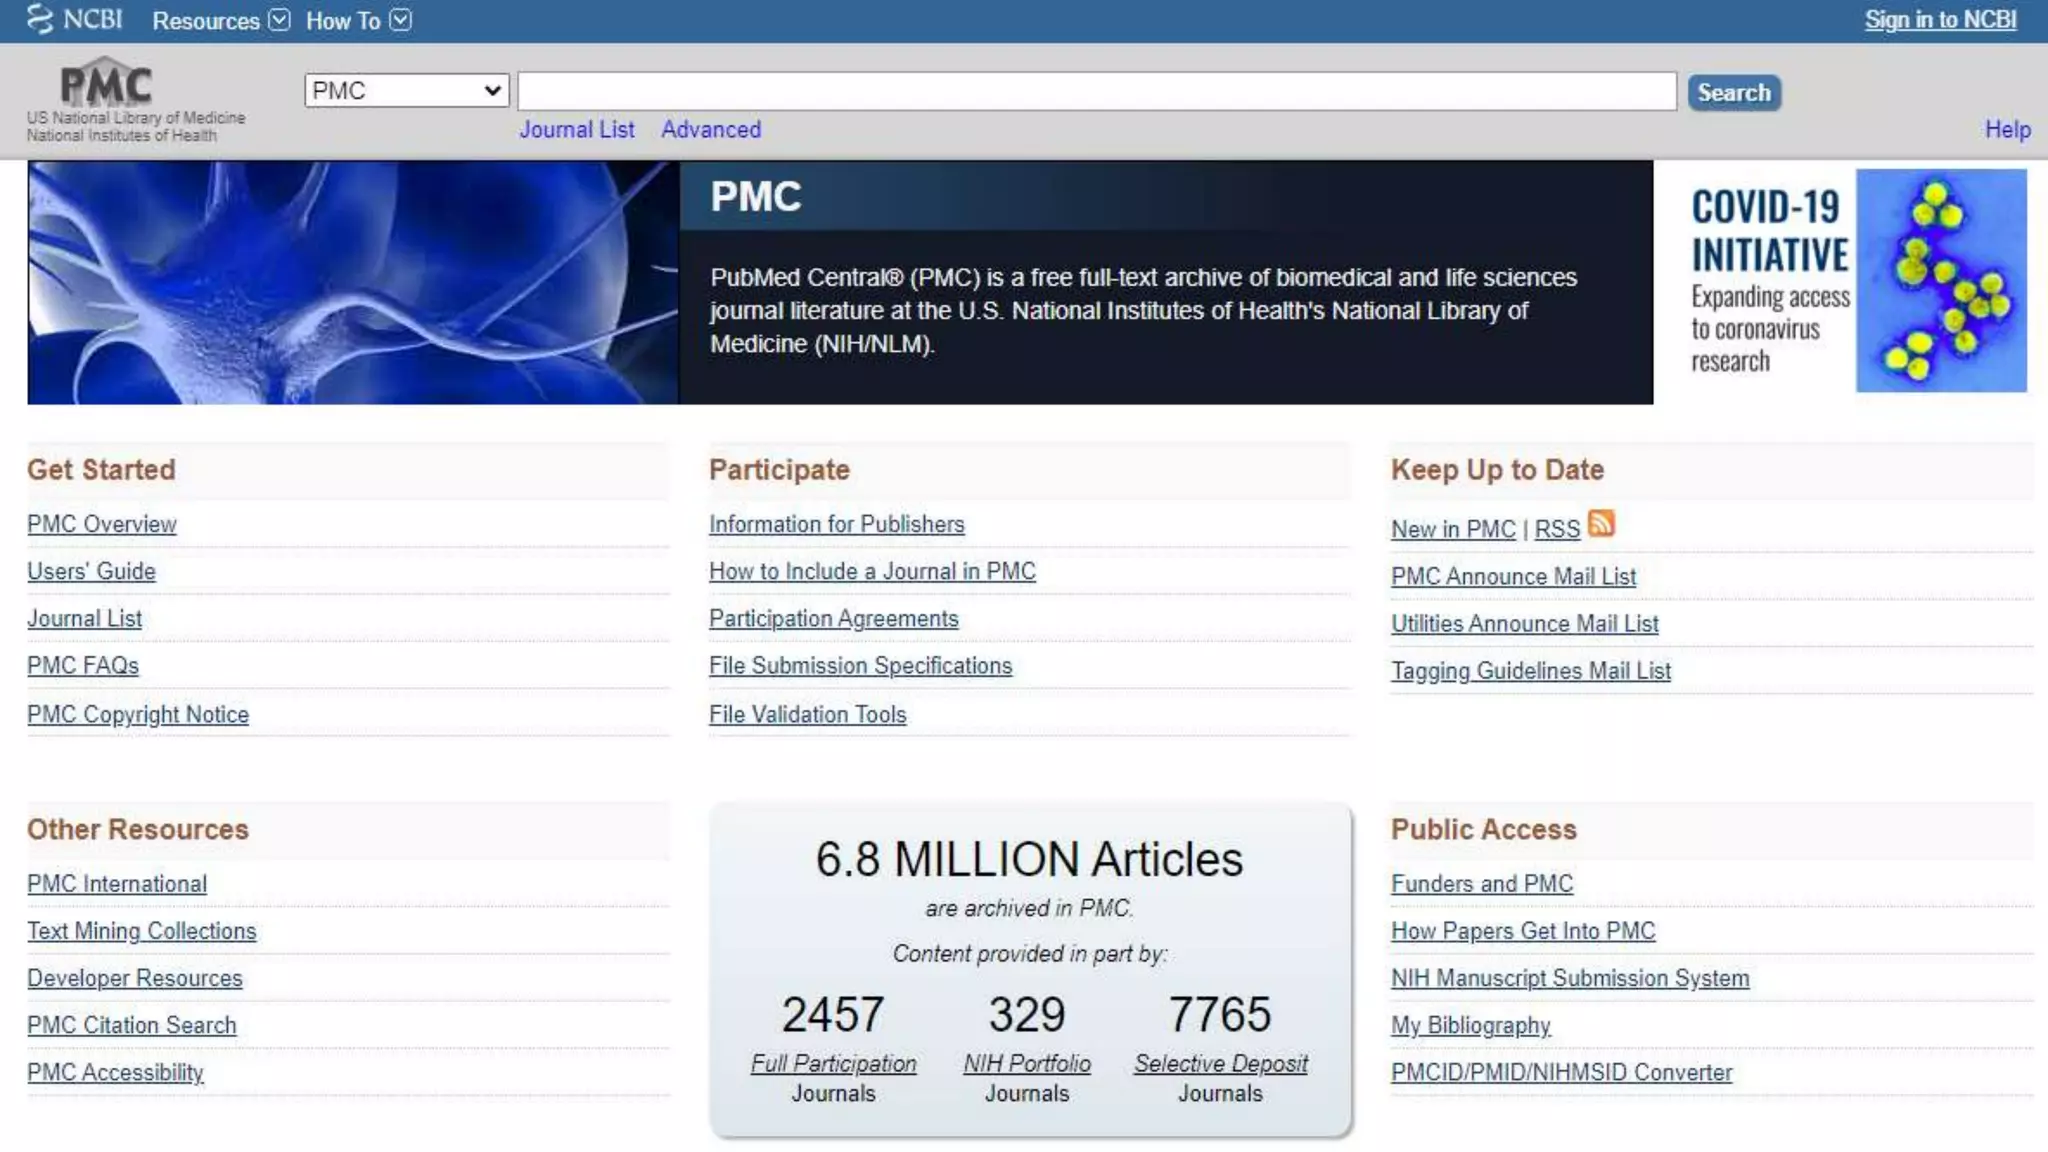The image size is (2048, 1152).
Task: Open the Text Mining Collections link
Action: [141, 931]
